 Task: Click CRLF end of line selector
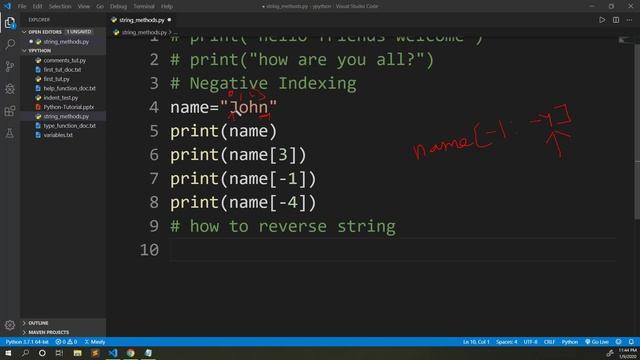pyautogui.click(x=549, y=342)
